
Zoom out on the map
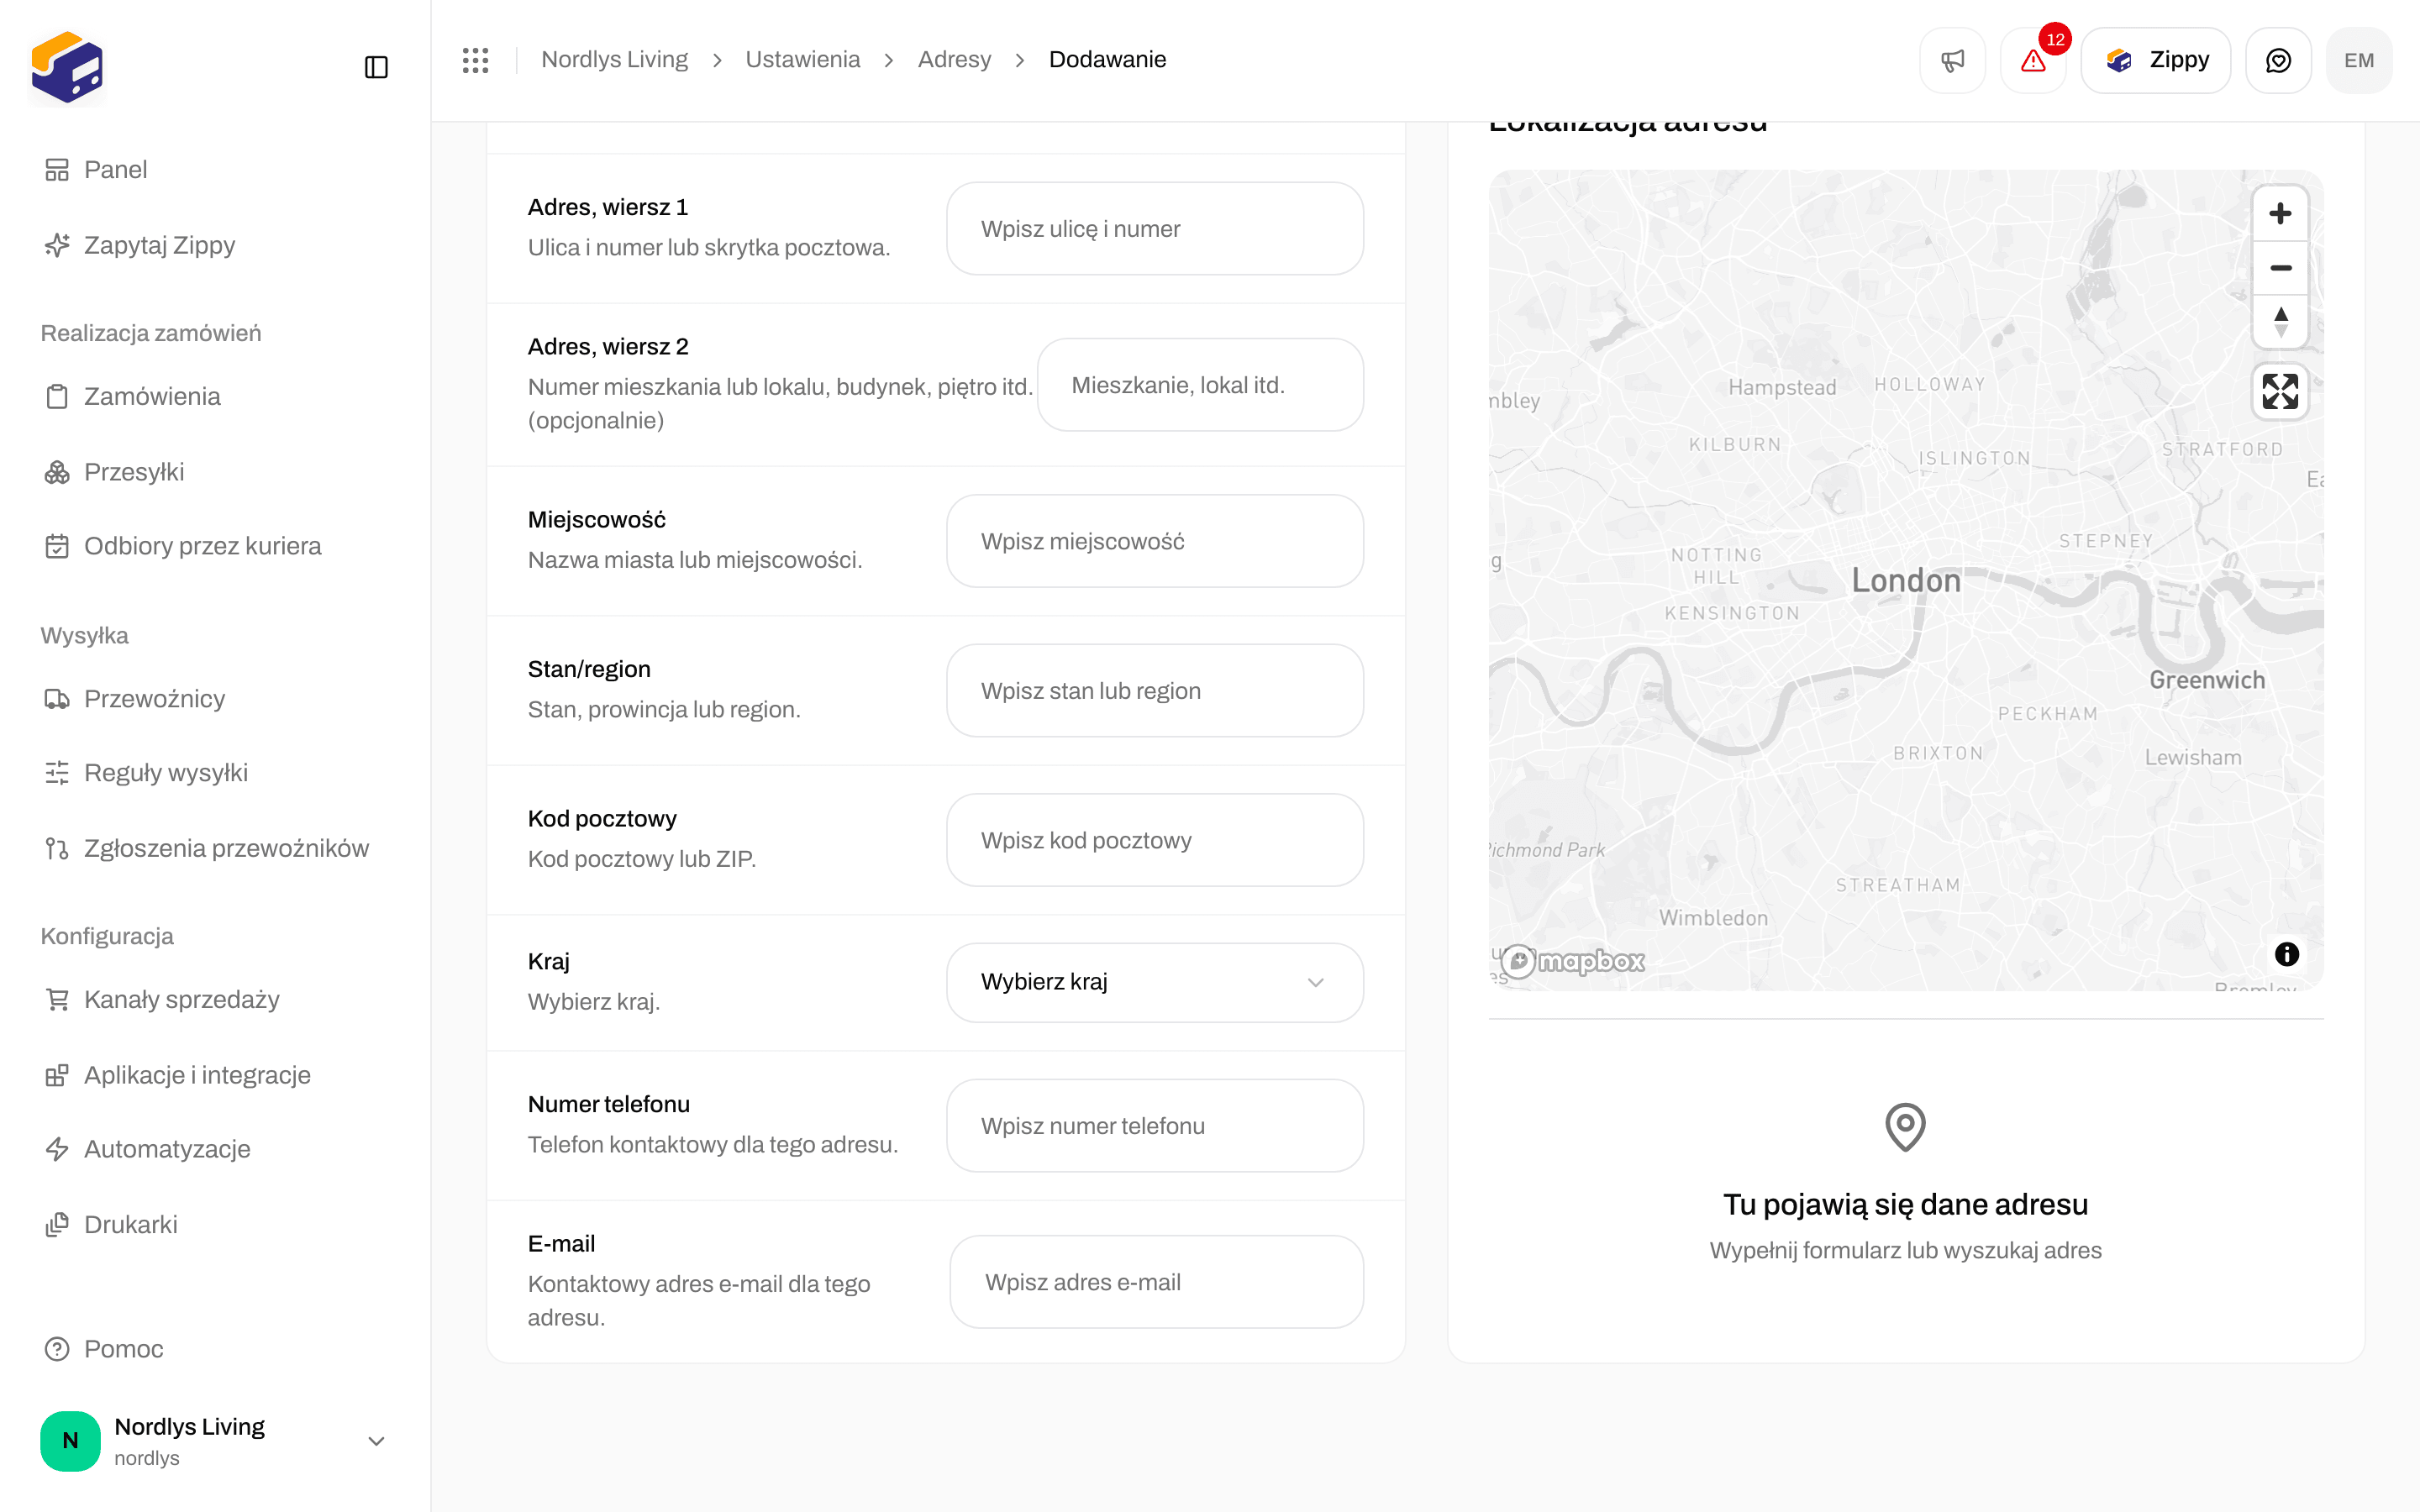tap(2280, 267)
